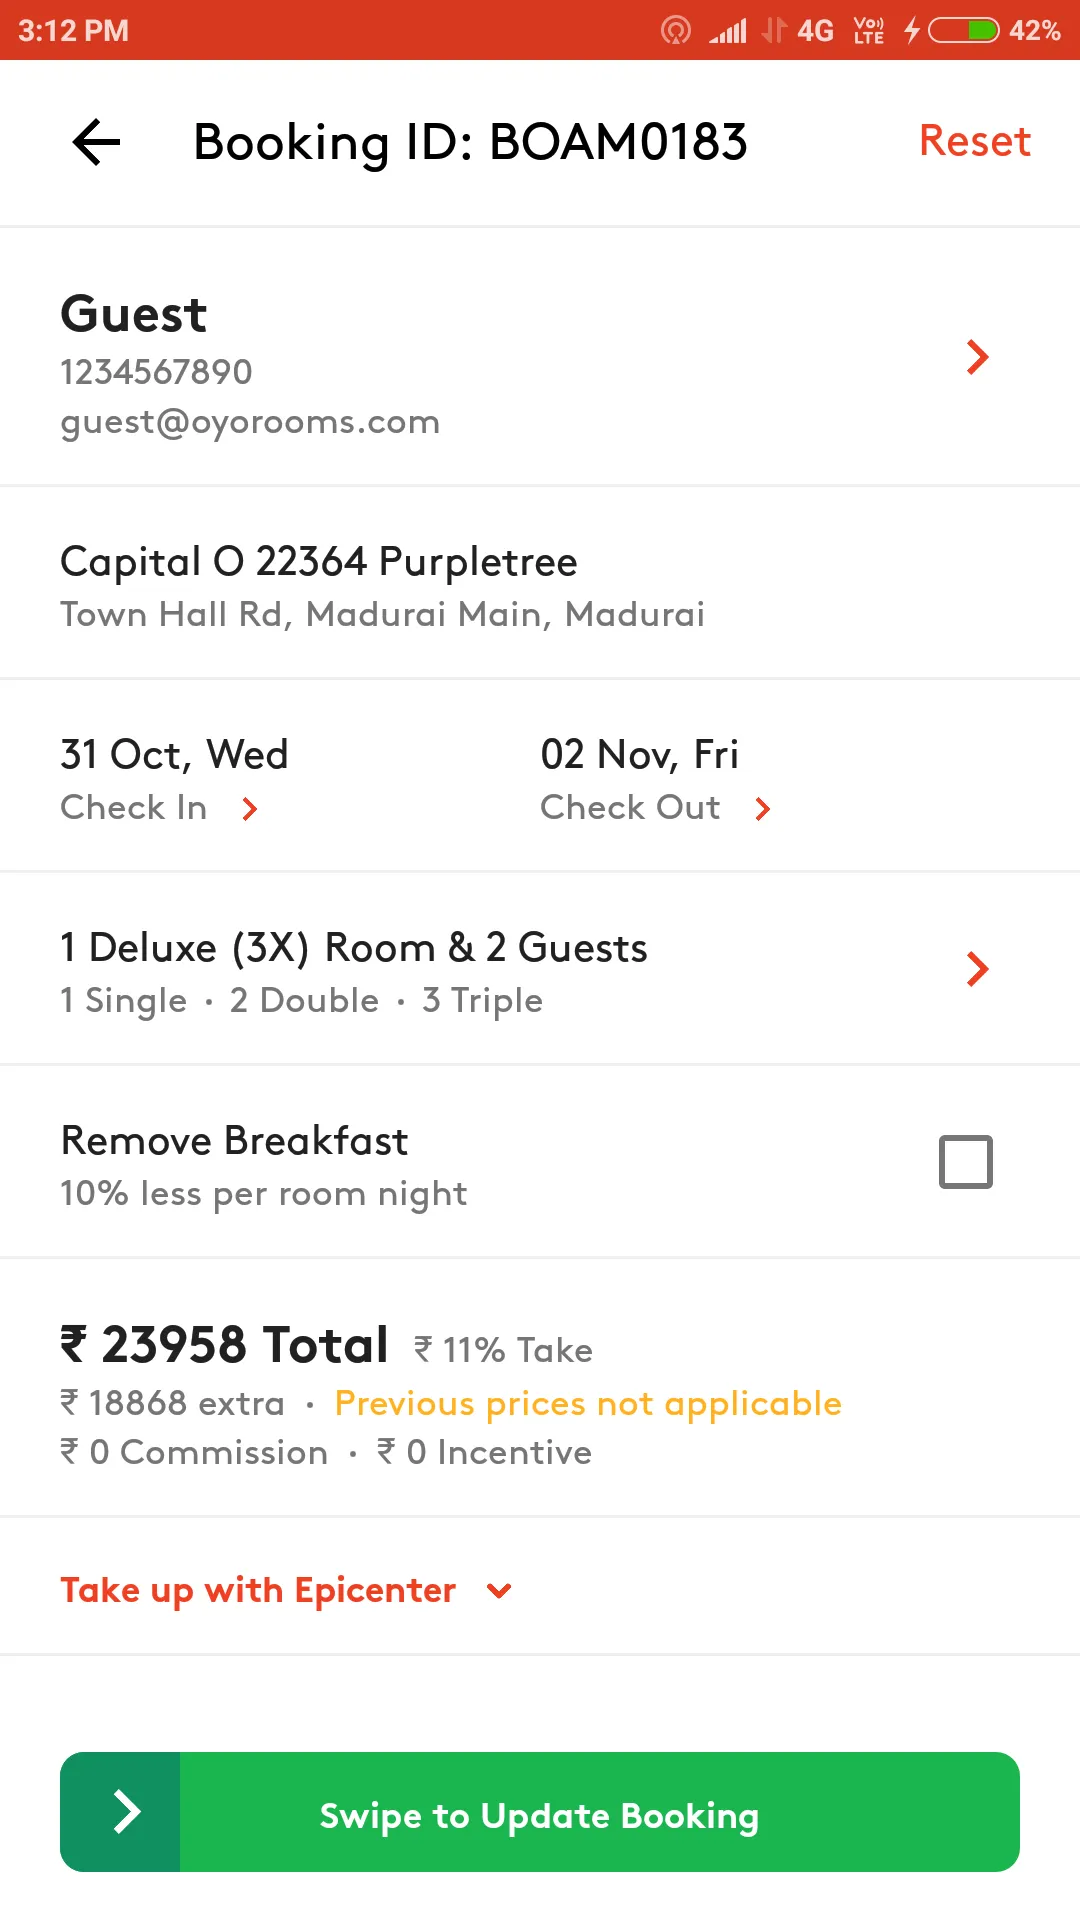Tap the back arrow icon
Viewport: 1080px width, 1920px height.
[x=96, y=142]
